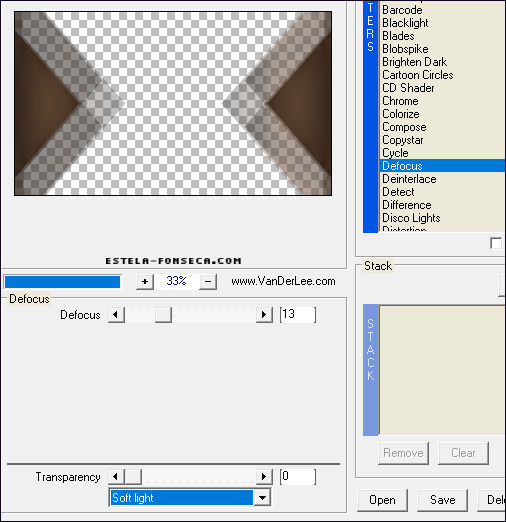Click the Defocus slider thumb
The width and height of the screenshot is (506, 522).
point(163,315)
